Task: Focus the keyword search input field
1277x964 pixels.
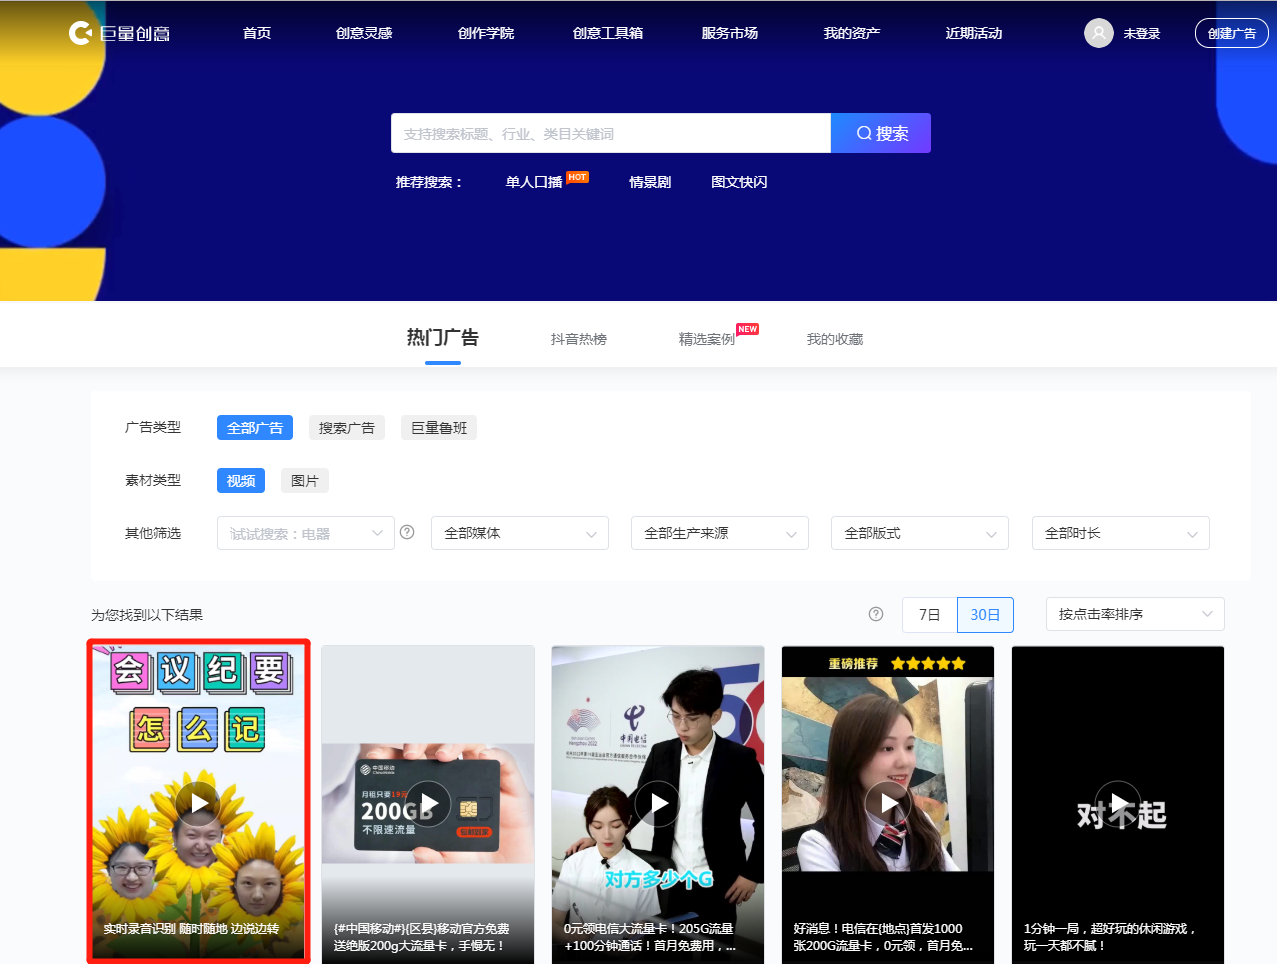Action: pyautogui.click(x=610, y=133)
